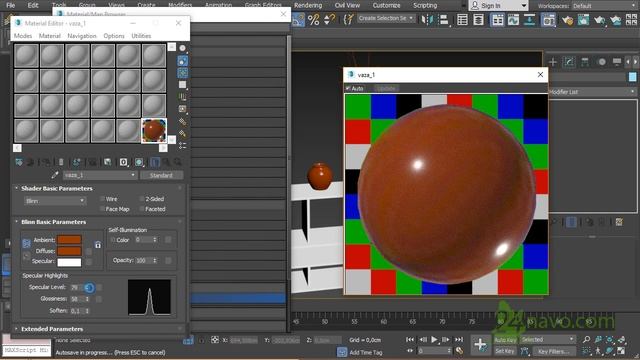Toggle Auto checkbox in vaza_1 preview window
Image resolution: width=640 pixels, height=360 pixels.
click(x=348, y=88)
